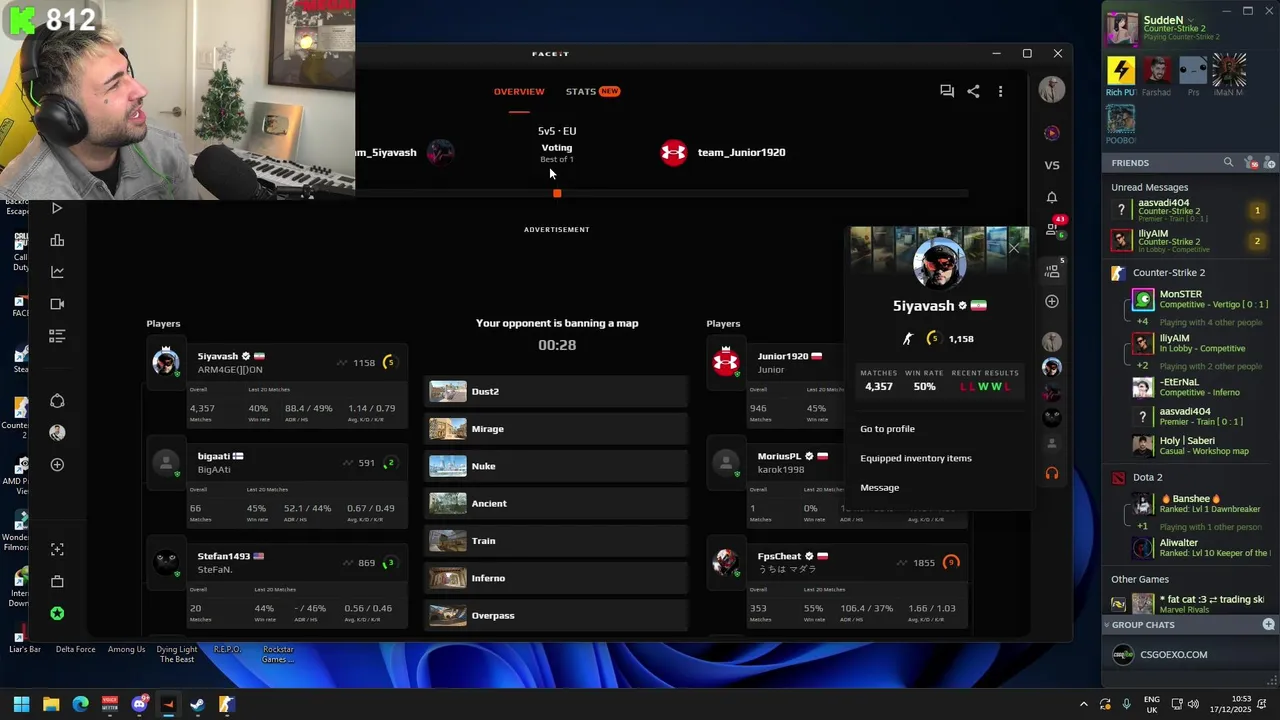Open chat with Banshee under Dota 2
The image size is (1280, 720).
pyautogui.click(x=1200, y=503)
